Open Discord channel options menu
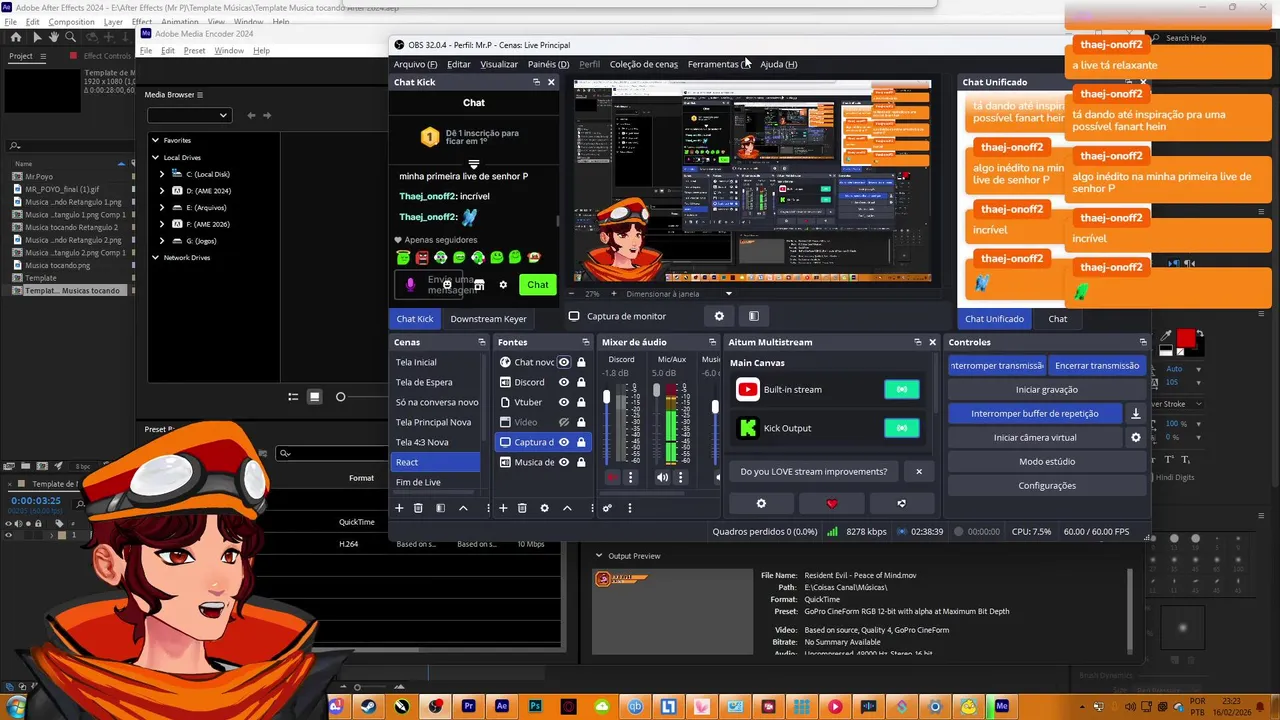 (x=630, y=478)
